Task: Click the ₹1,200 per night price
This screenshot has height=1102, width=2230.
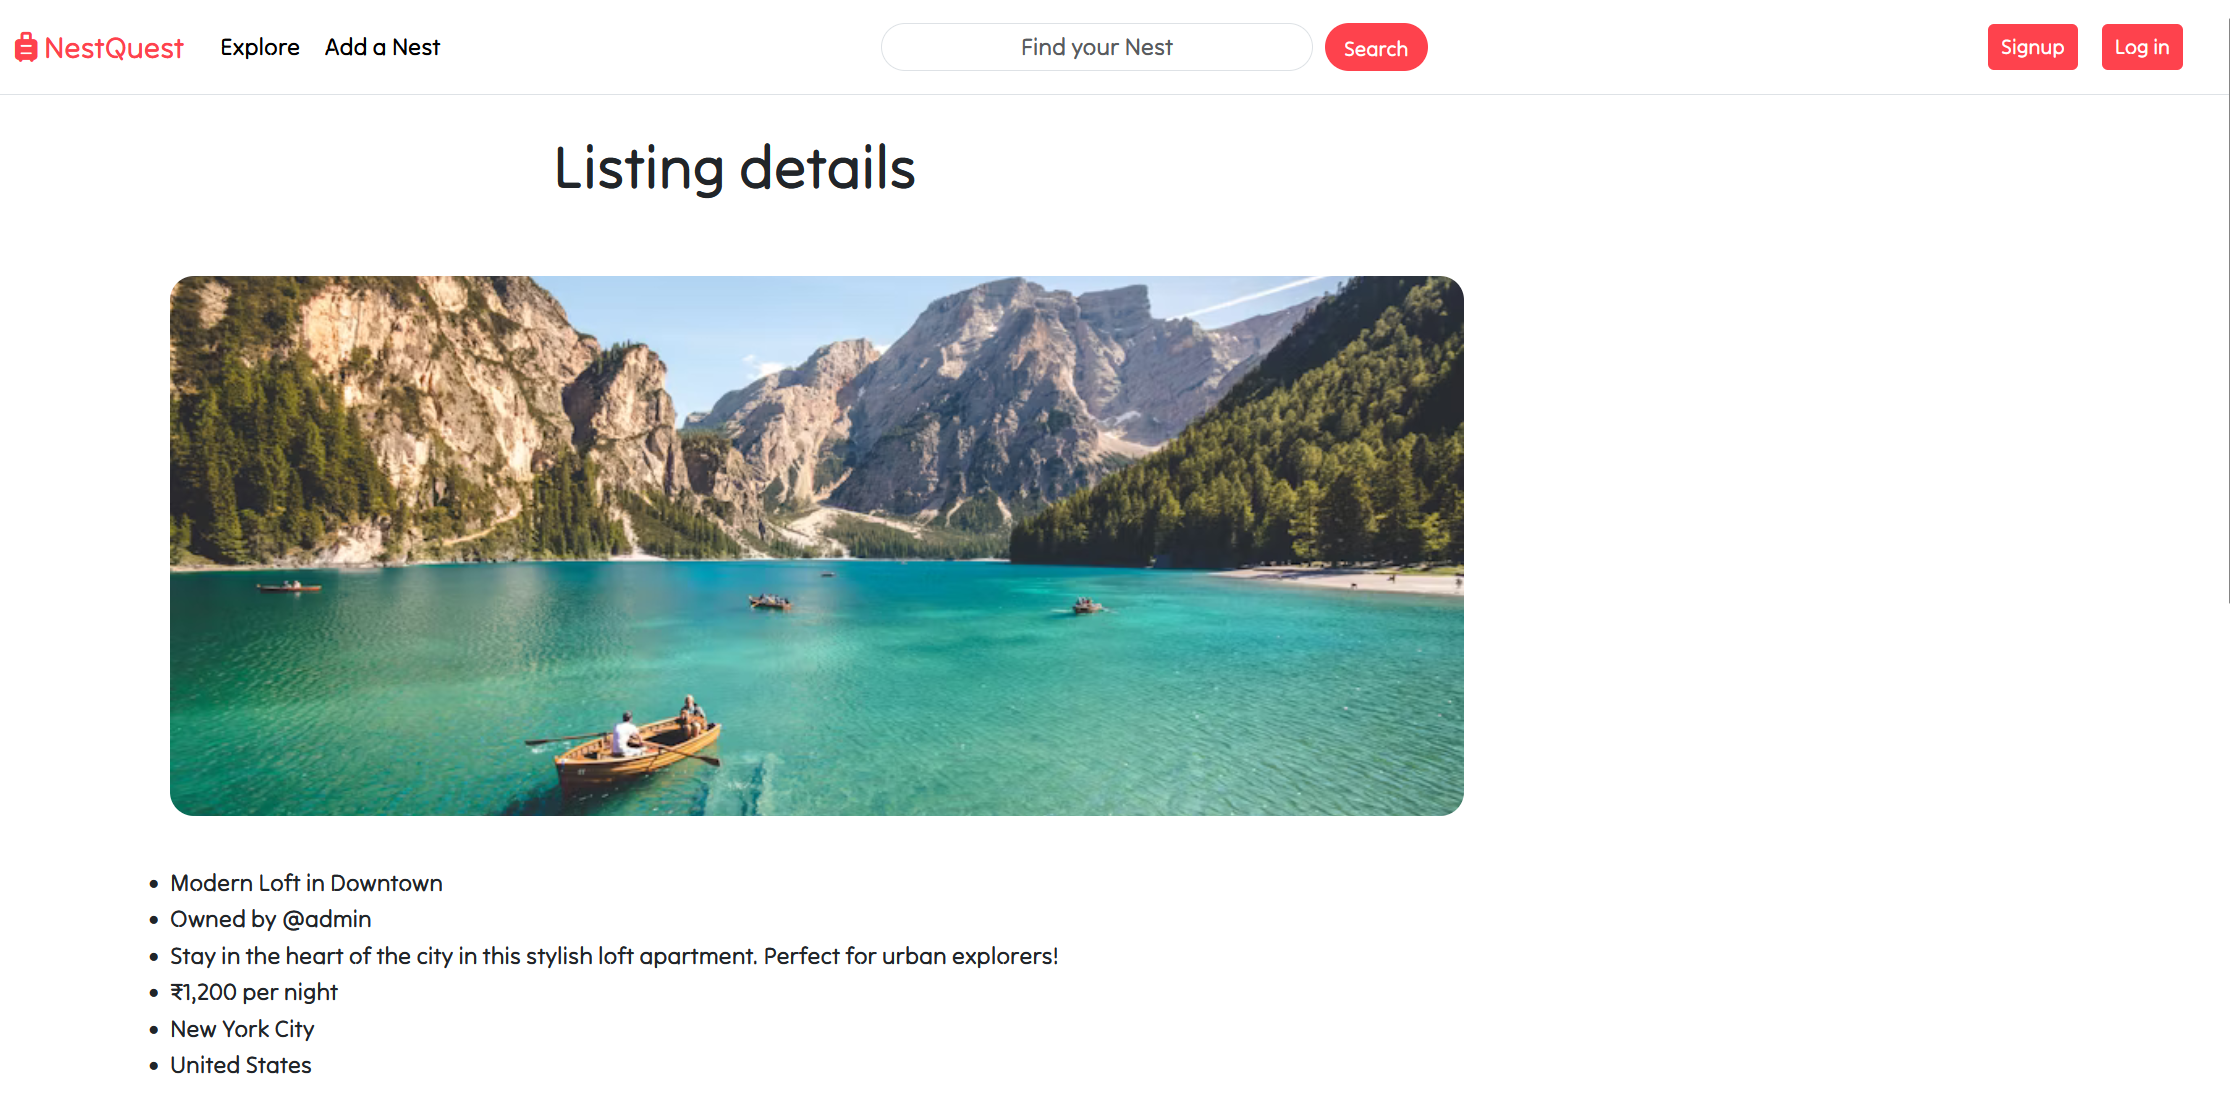Action: pos(254,992)
